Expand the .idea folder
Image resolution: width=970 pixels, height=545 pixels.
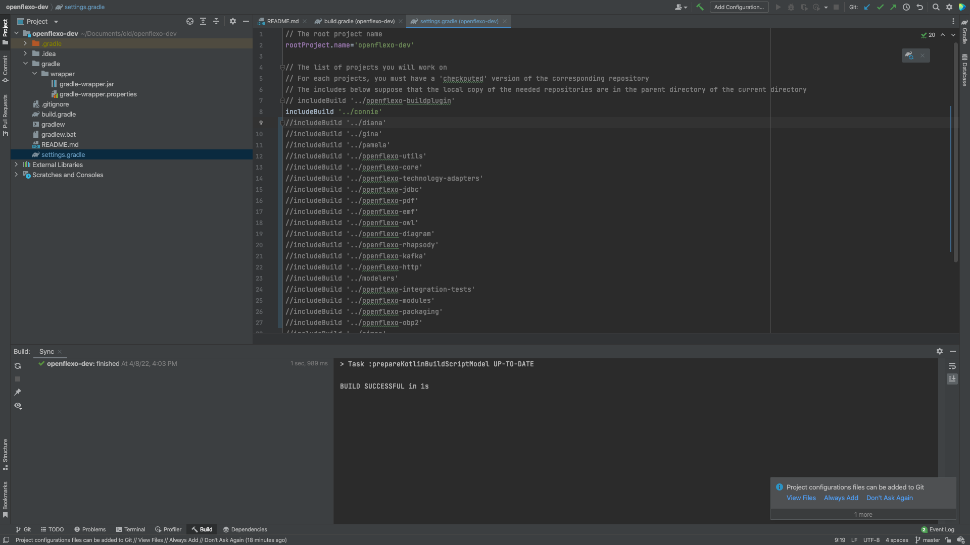point(25,54)
